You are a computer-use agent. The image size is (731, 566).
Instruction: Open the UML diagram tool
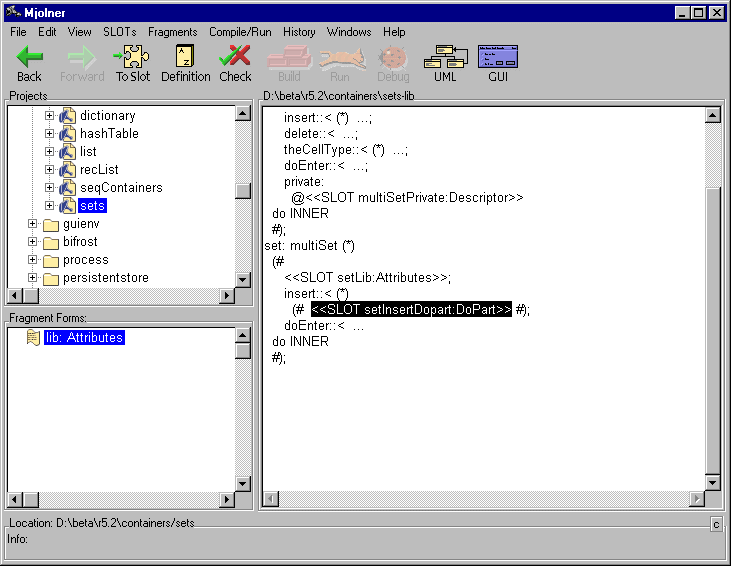444,57
